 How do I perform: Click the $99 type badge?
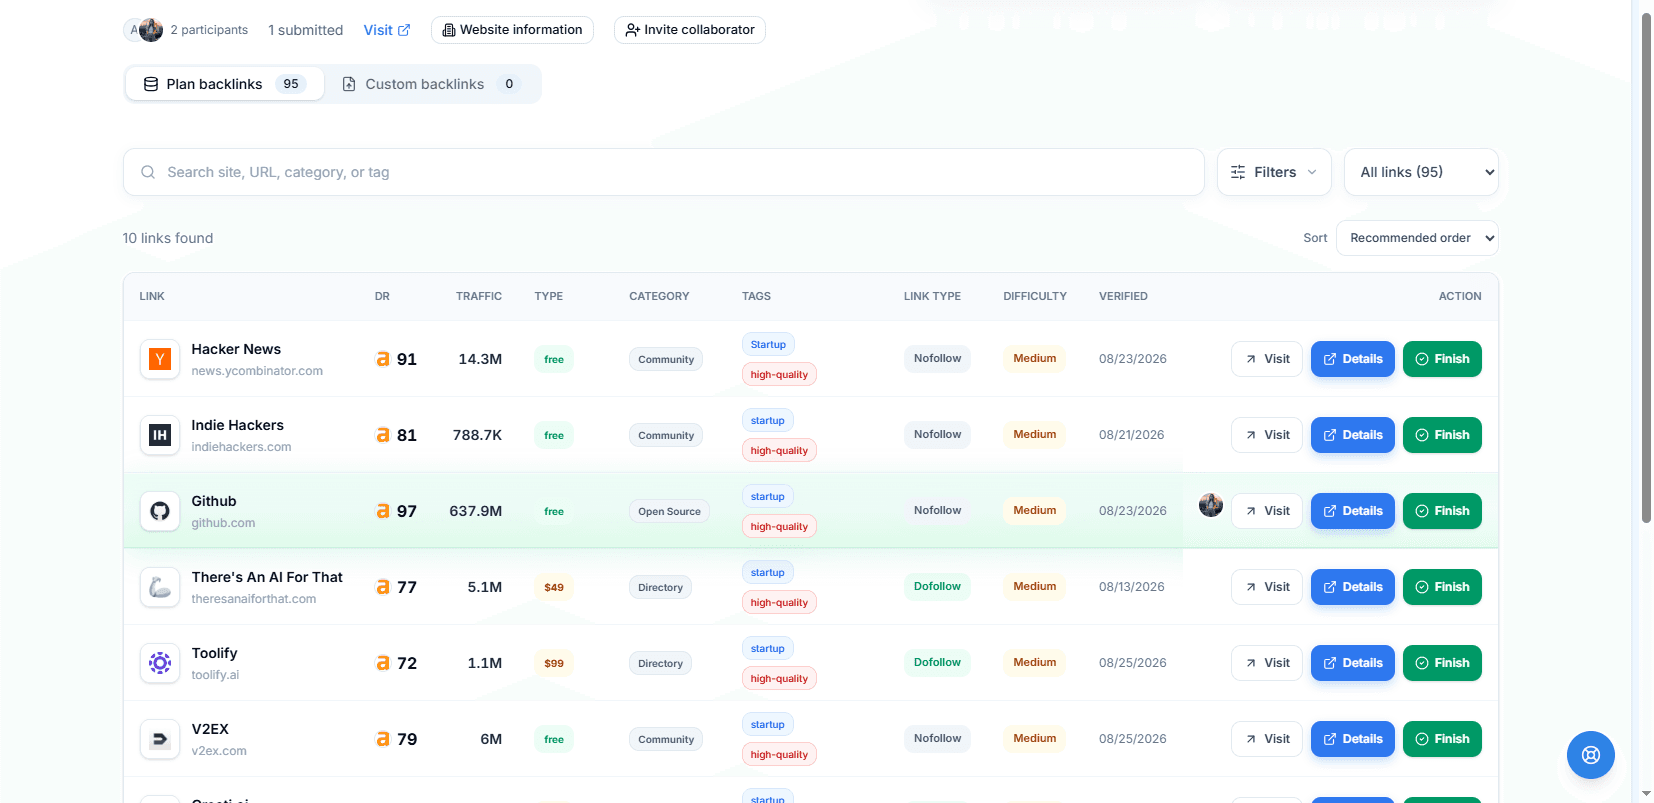pyautogui.click(x=554, y=663)
